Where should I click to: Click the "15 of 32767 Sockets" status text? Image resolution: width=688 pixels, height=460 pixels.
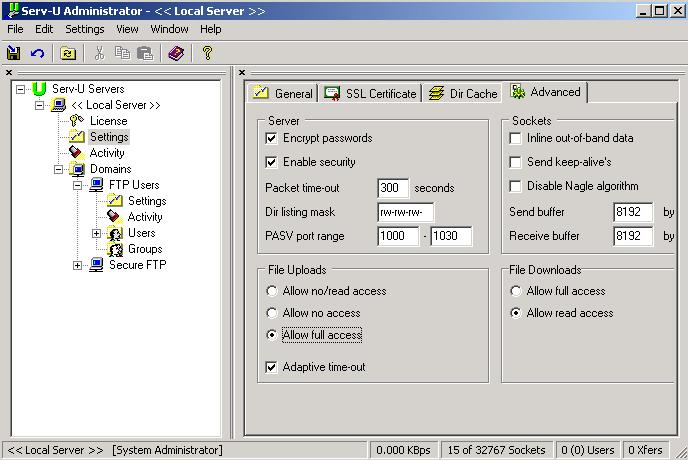click(x=496, y=450)
